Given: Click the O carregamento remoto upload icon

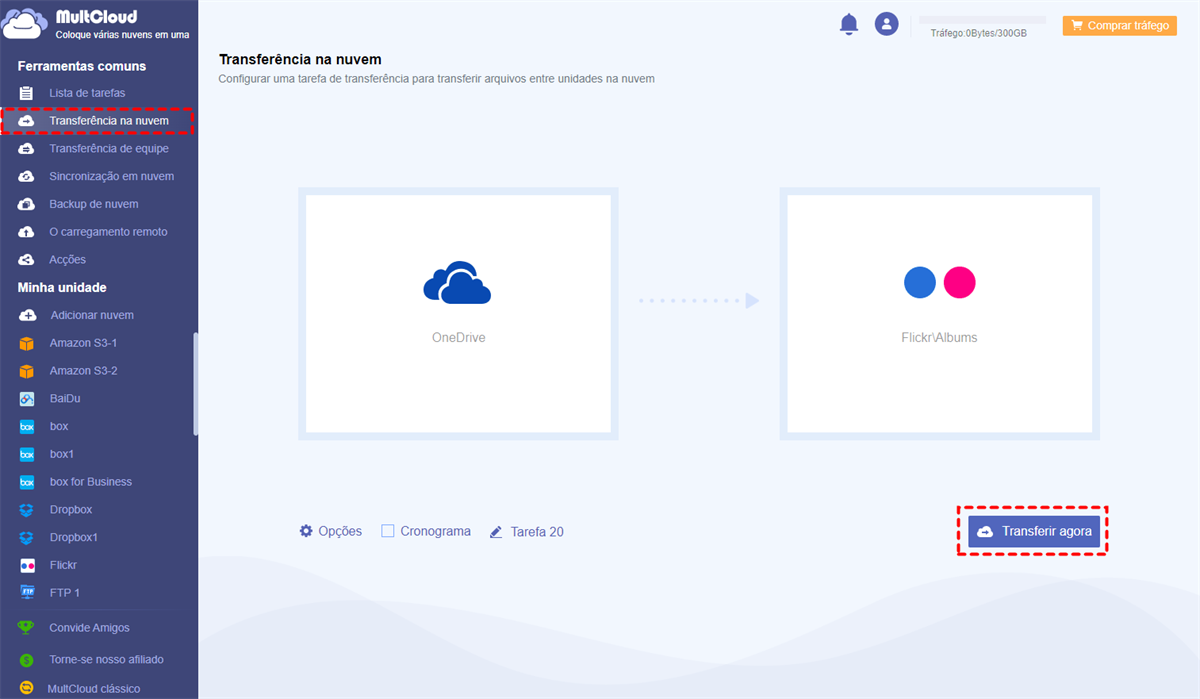Looking at the screenshot, I should (x=27, y=232).
